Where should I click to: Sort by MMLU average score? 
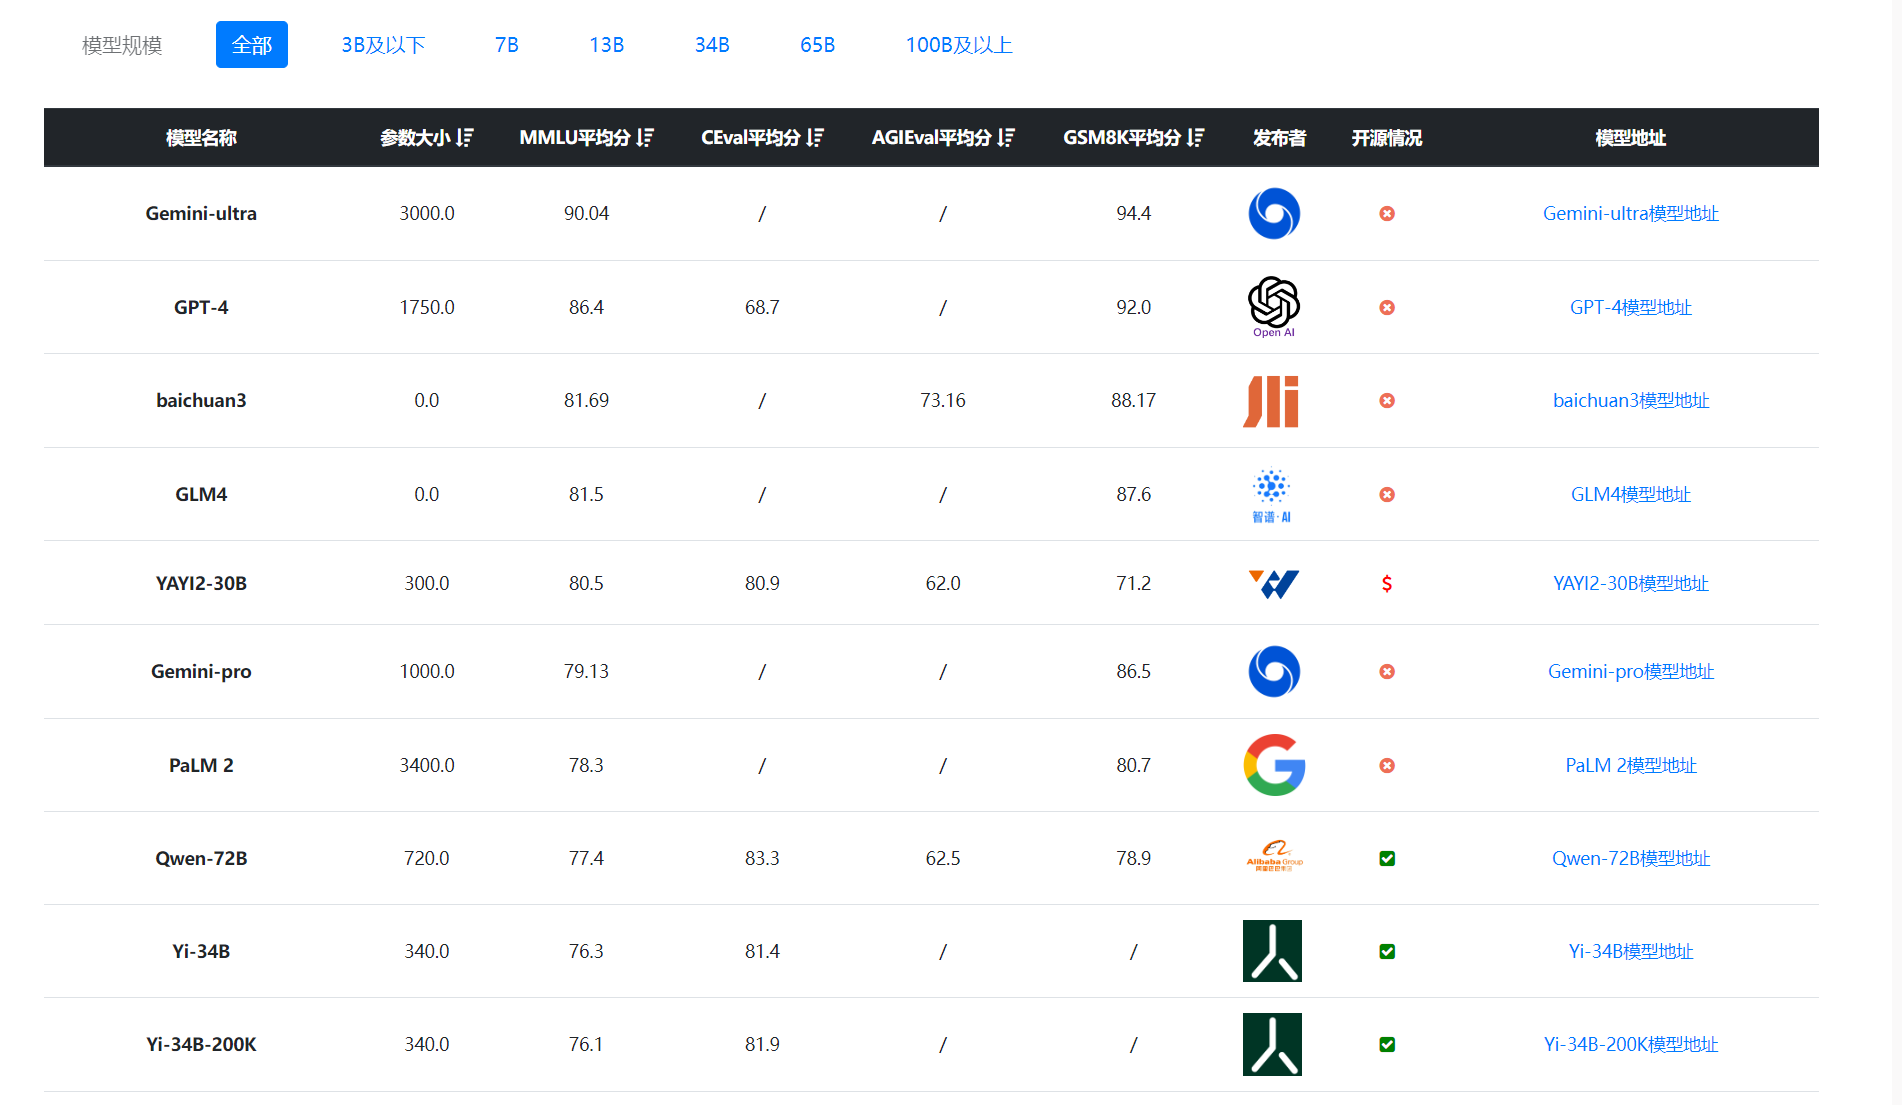[645, 138]
